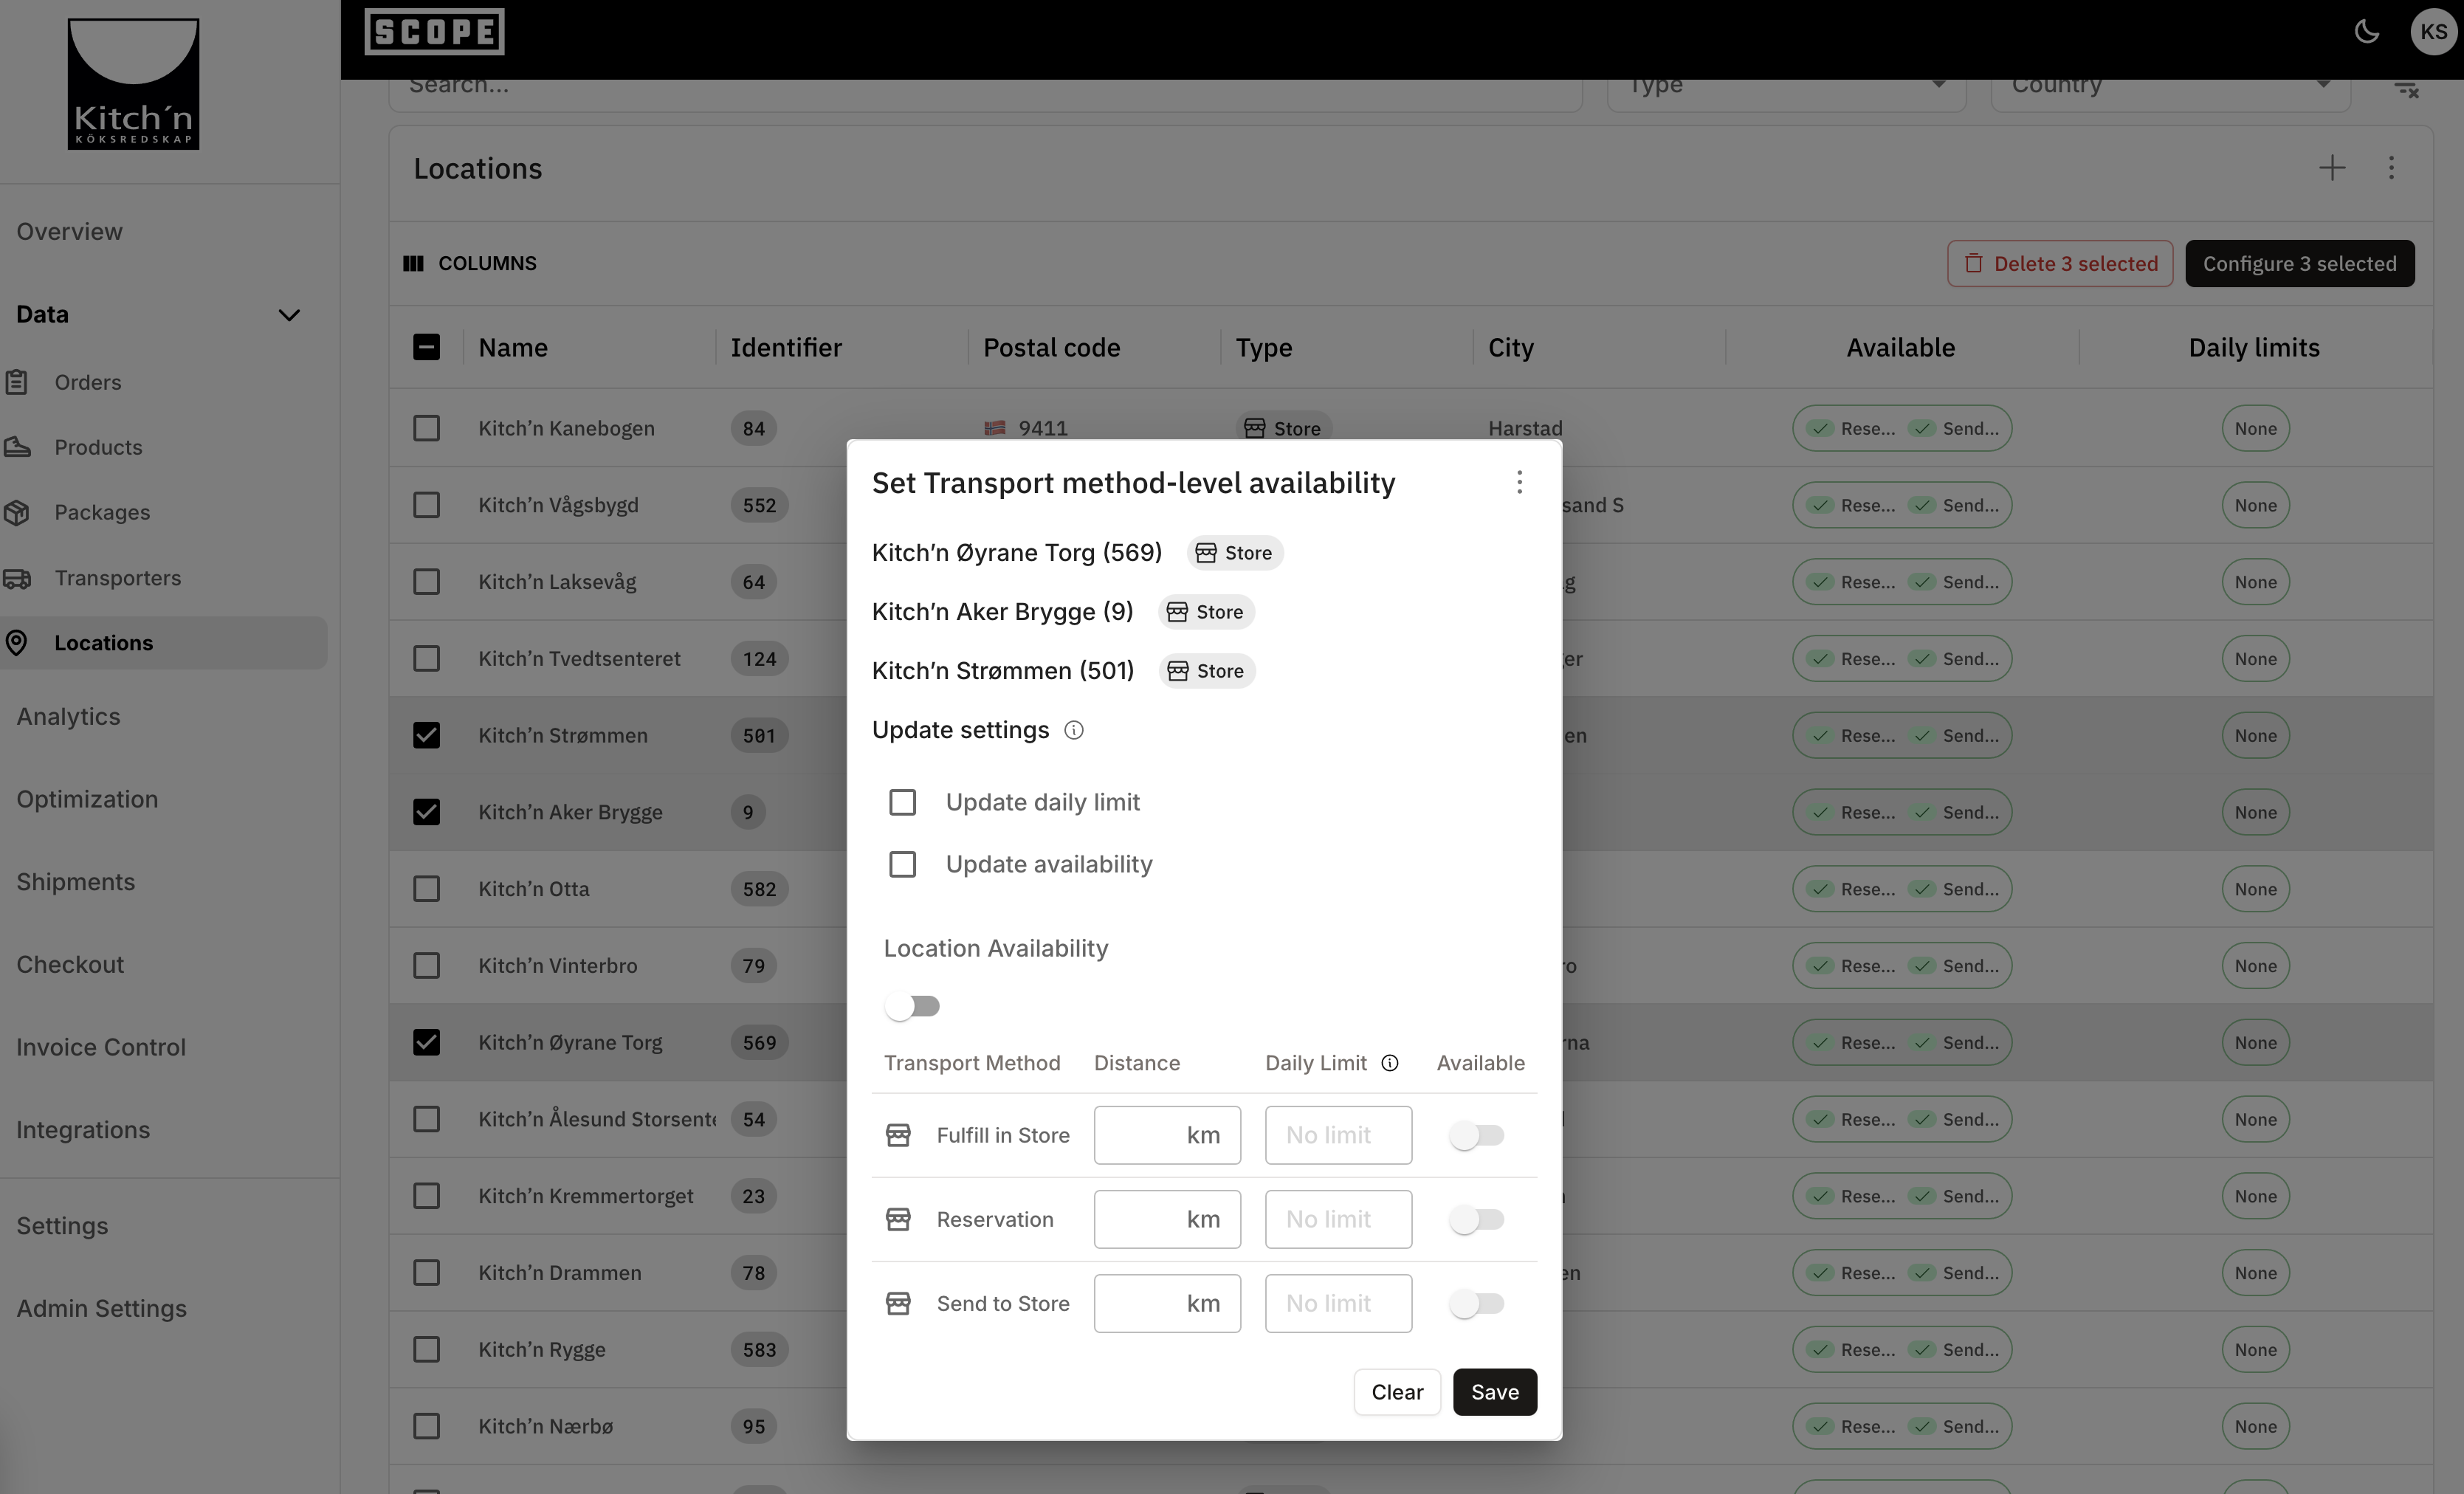Check the Update daily limit checkbox
The image size is (2464, 1494).
[x=902, y=802]
